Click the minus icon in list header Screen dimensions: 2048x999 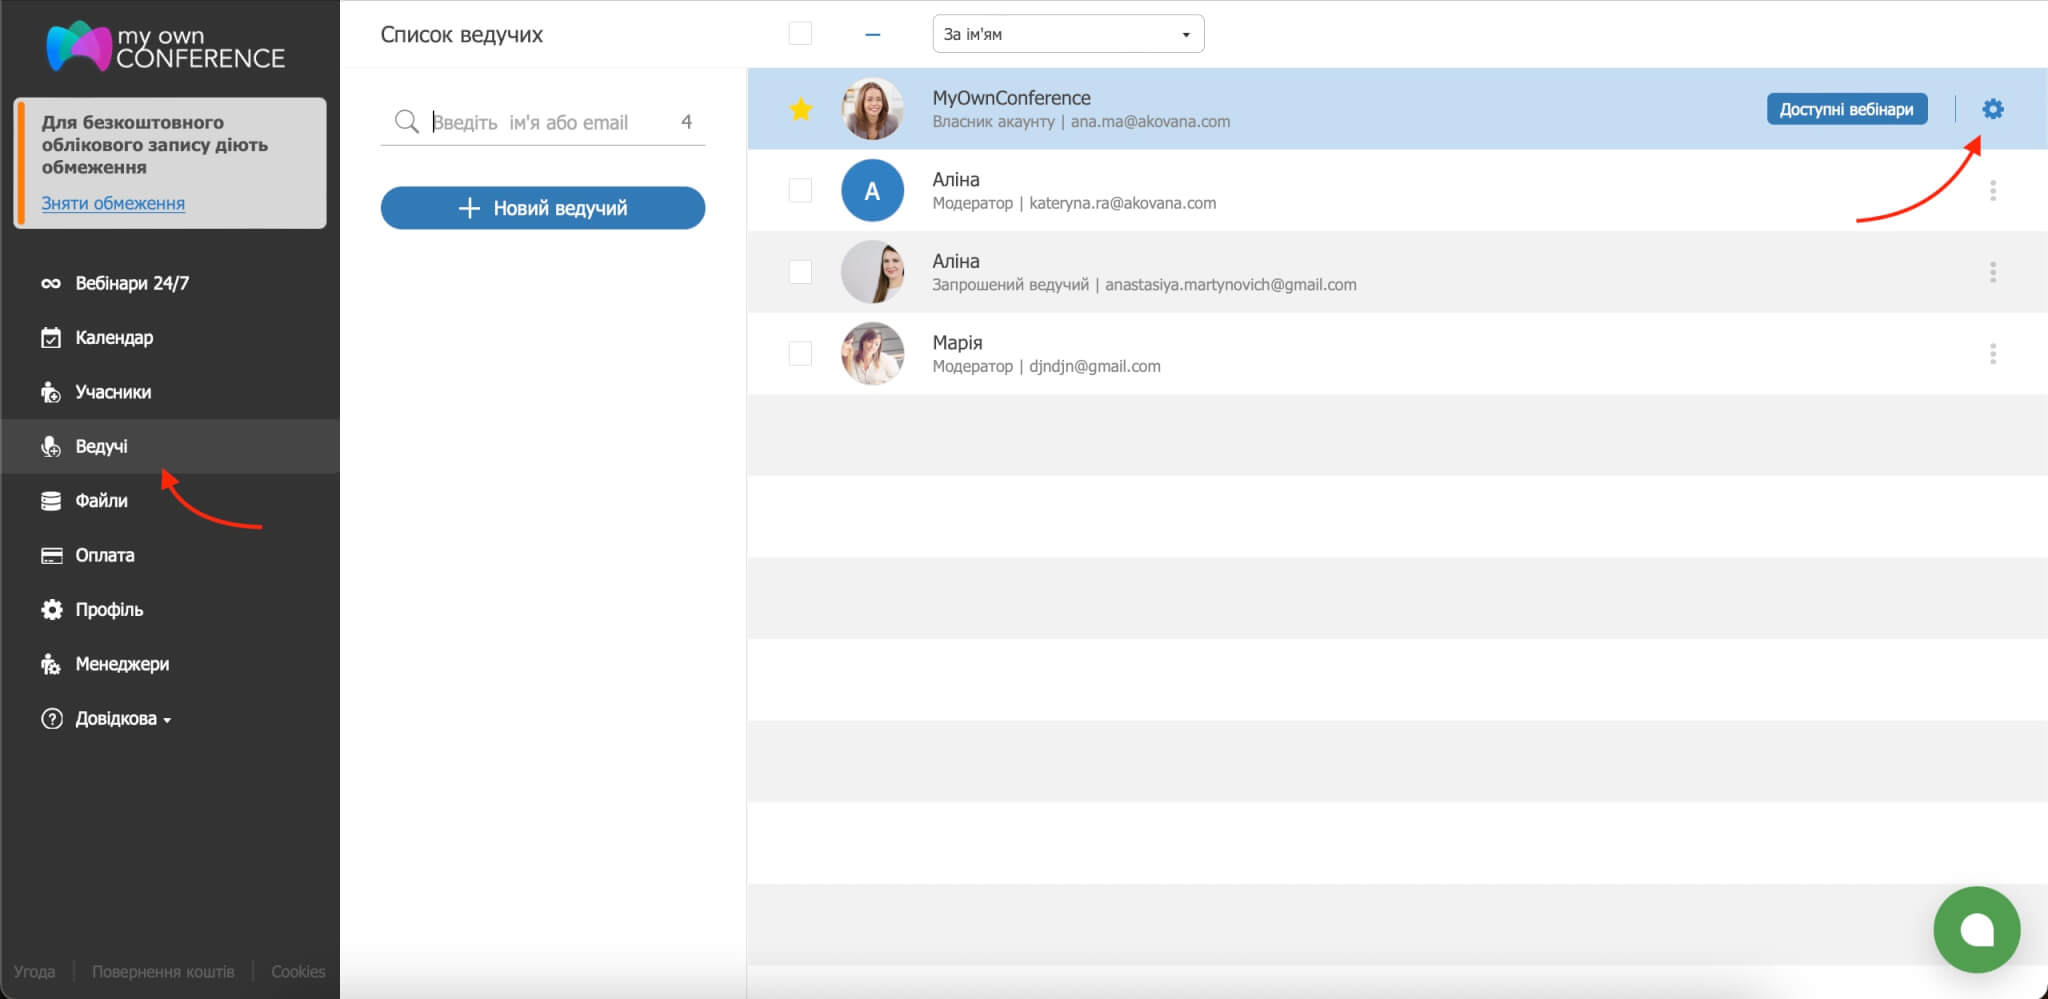(872, 35)
